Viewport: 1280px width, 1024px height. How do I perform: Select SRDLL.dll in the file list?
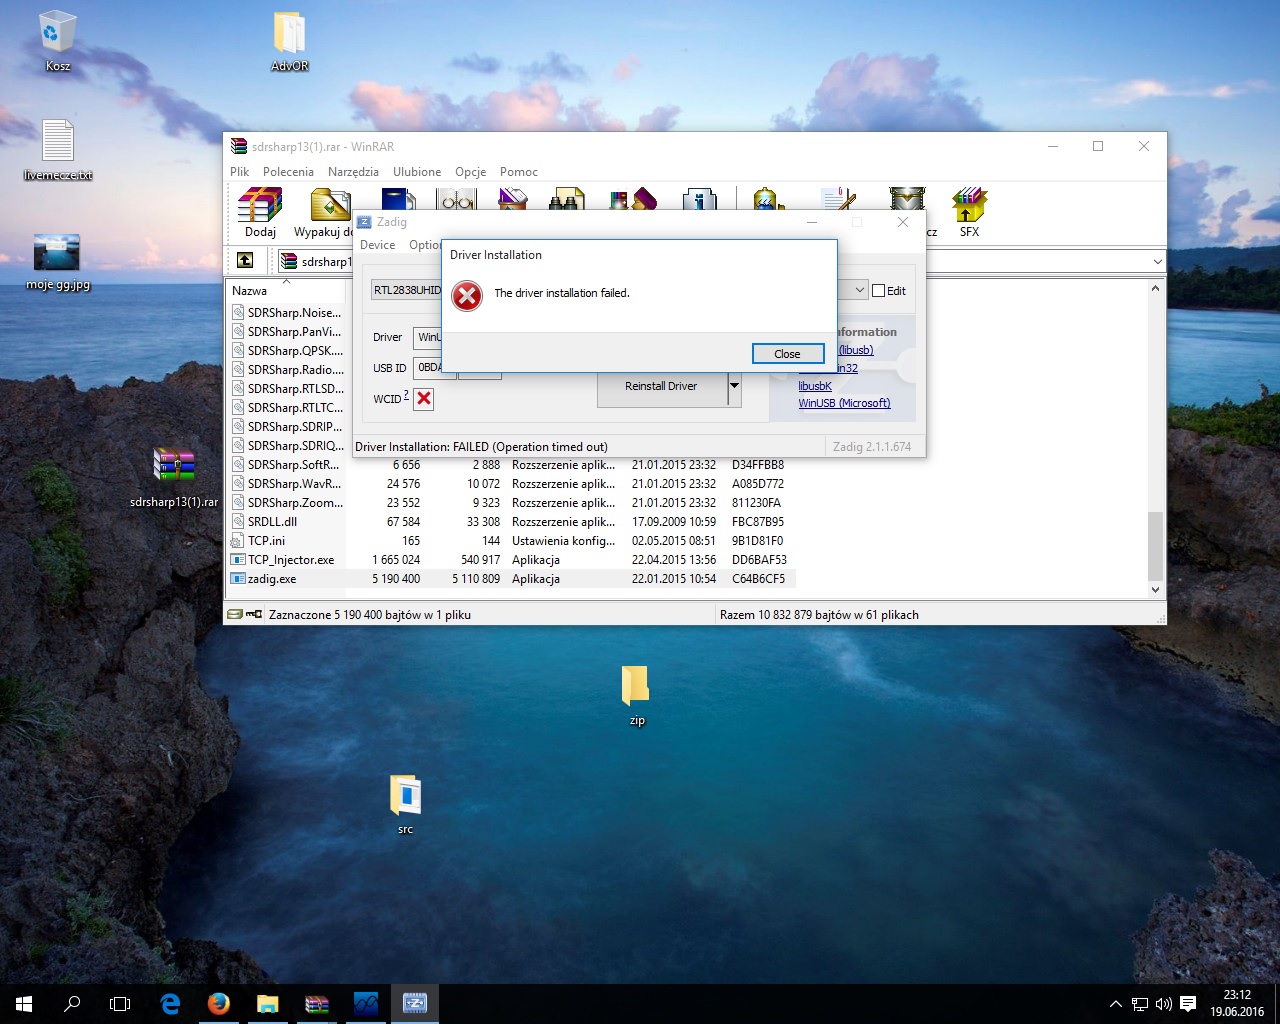point(512,522)
